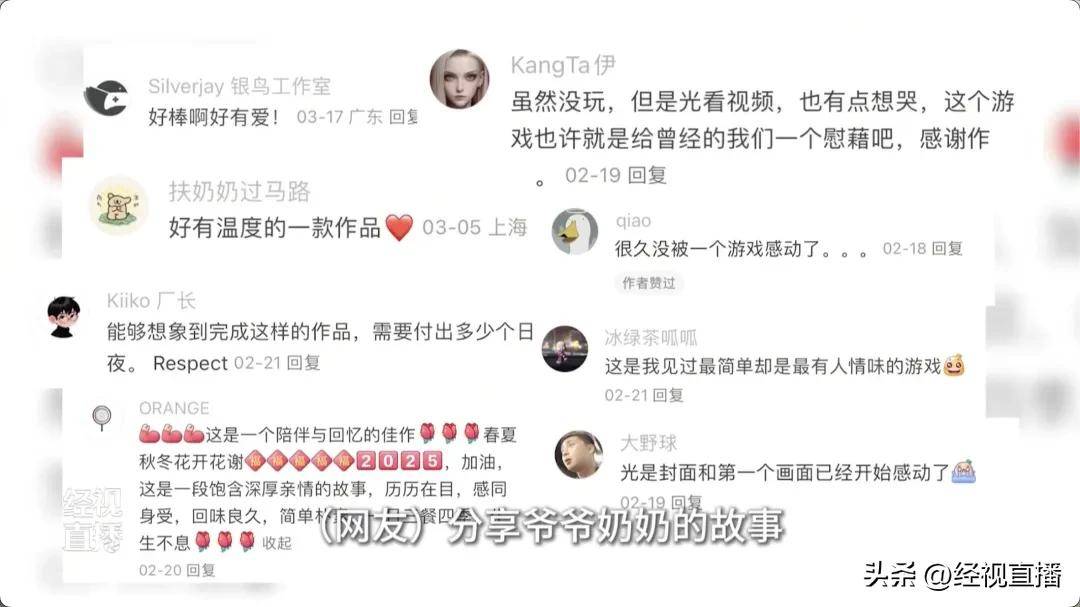Open Silverjay 银鸟工作室's bird avatar
The height and width of the screenshot is (607, 1080).
pos(106,98)
